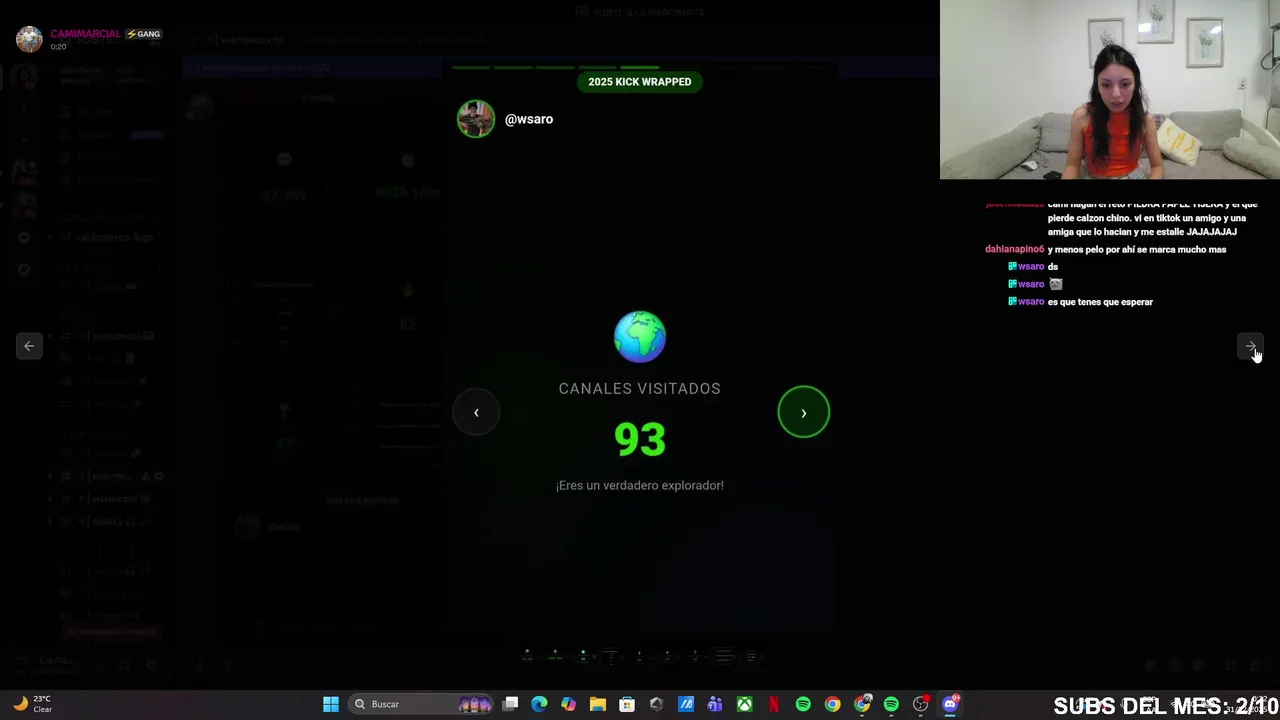Screen dimensions: 1280x720
Task: Click the chat message 'es que tenes que esperar'
Action: (1100, 302)
